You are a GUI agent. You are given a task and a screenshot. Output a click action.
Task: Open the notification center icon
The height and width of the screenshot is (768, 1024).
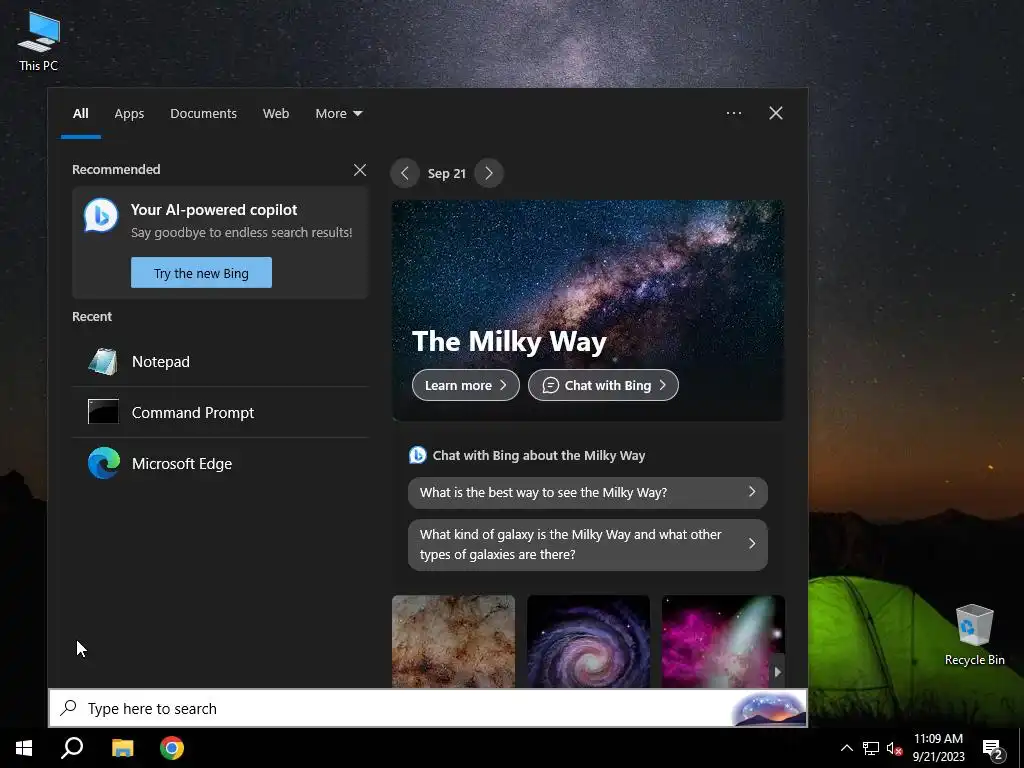pyautogui.click(x=993, y=749)
